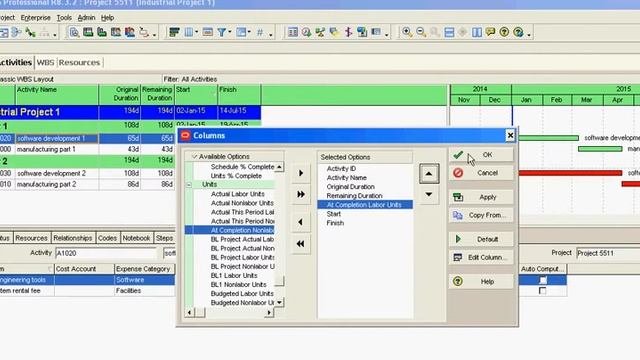Click green Gantt bar for software development

[549, 138]
